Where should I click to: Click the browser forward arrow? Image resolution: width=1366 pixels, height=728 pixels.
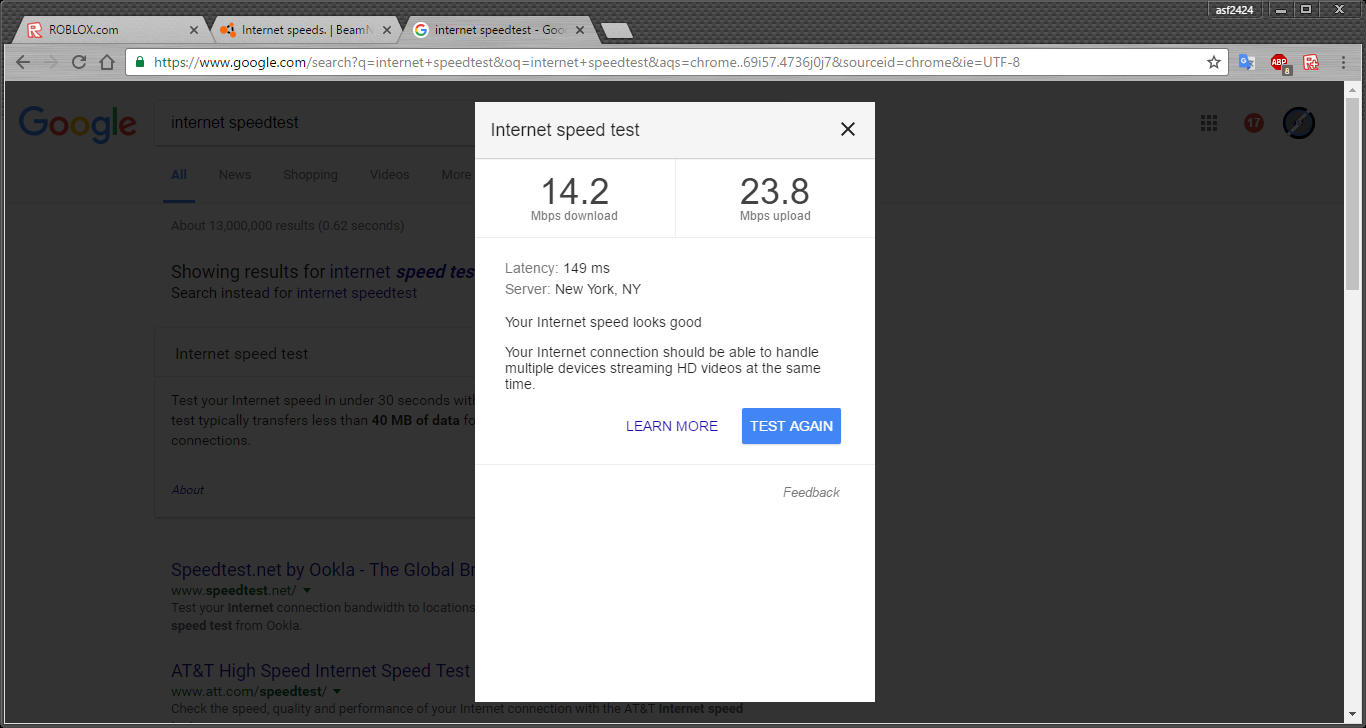[51, 62]
